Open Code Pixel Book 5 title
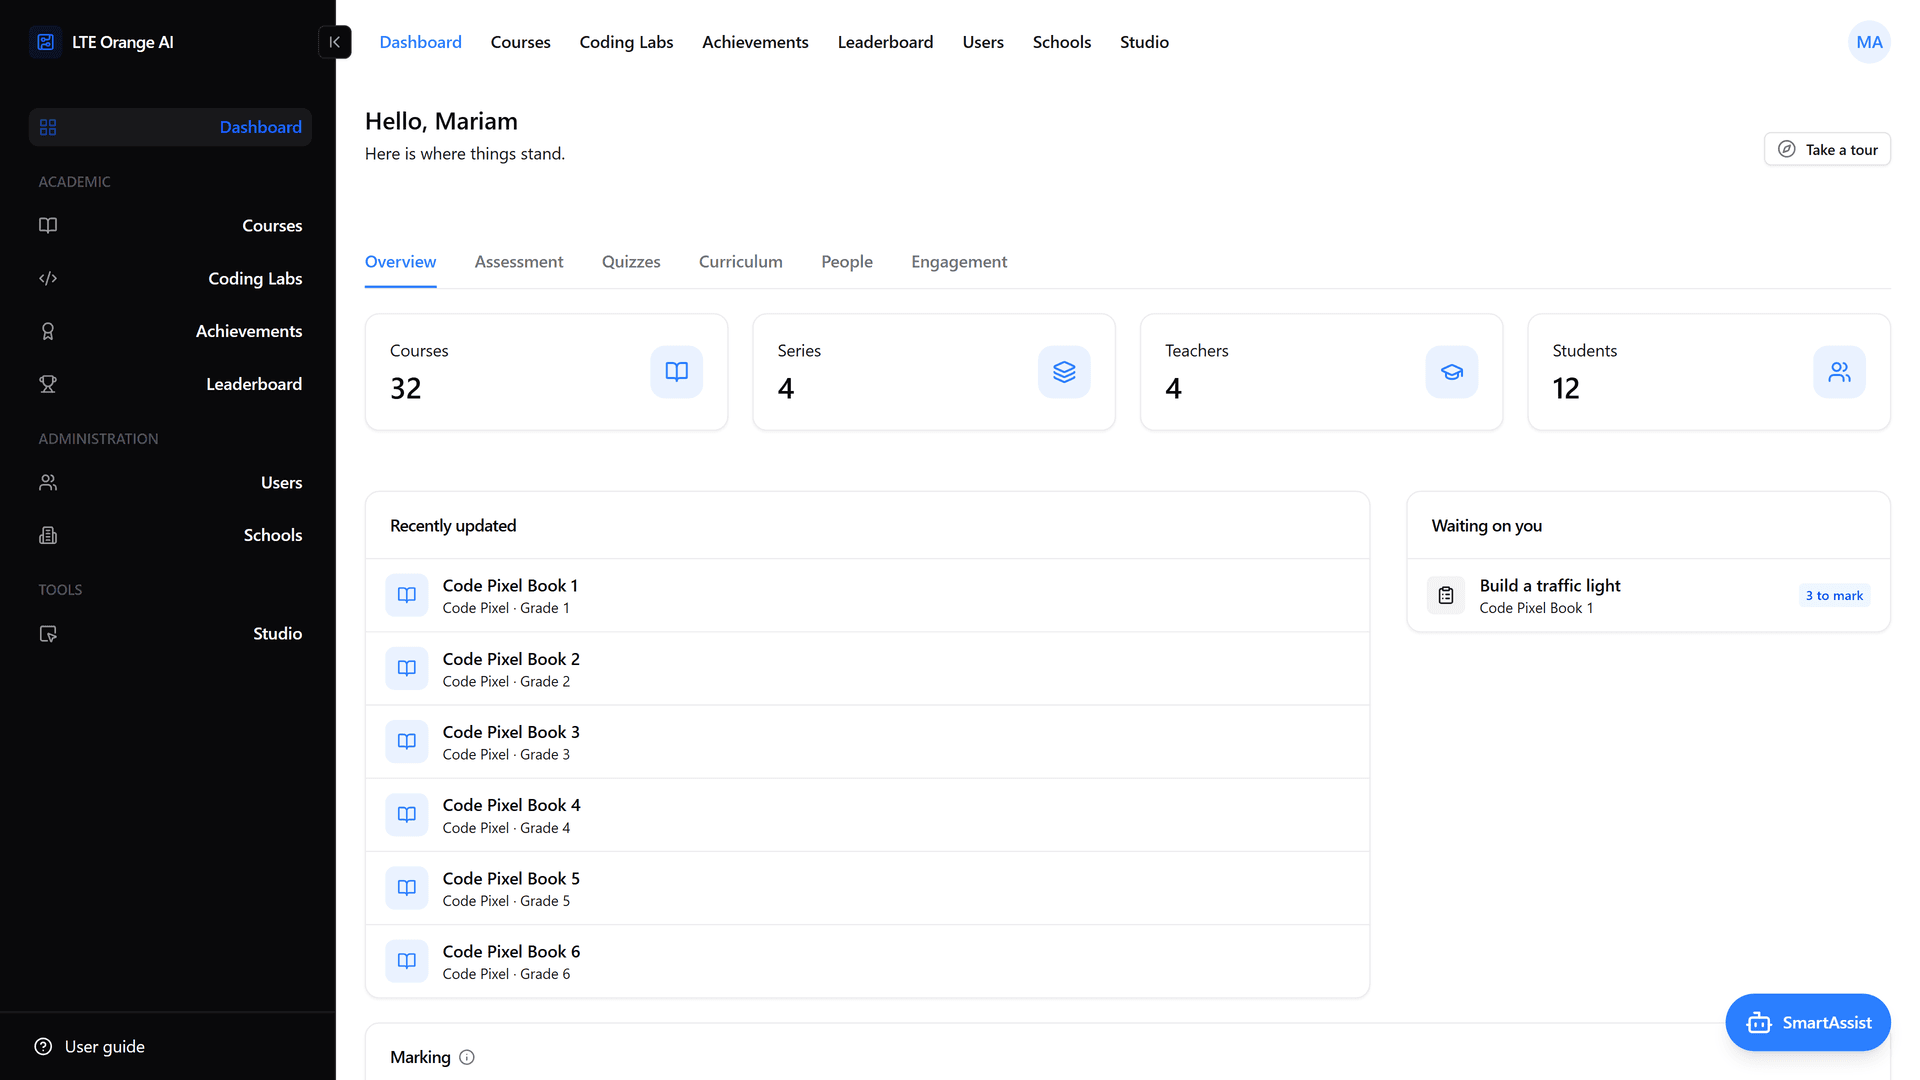 click(511, 879)
